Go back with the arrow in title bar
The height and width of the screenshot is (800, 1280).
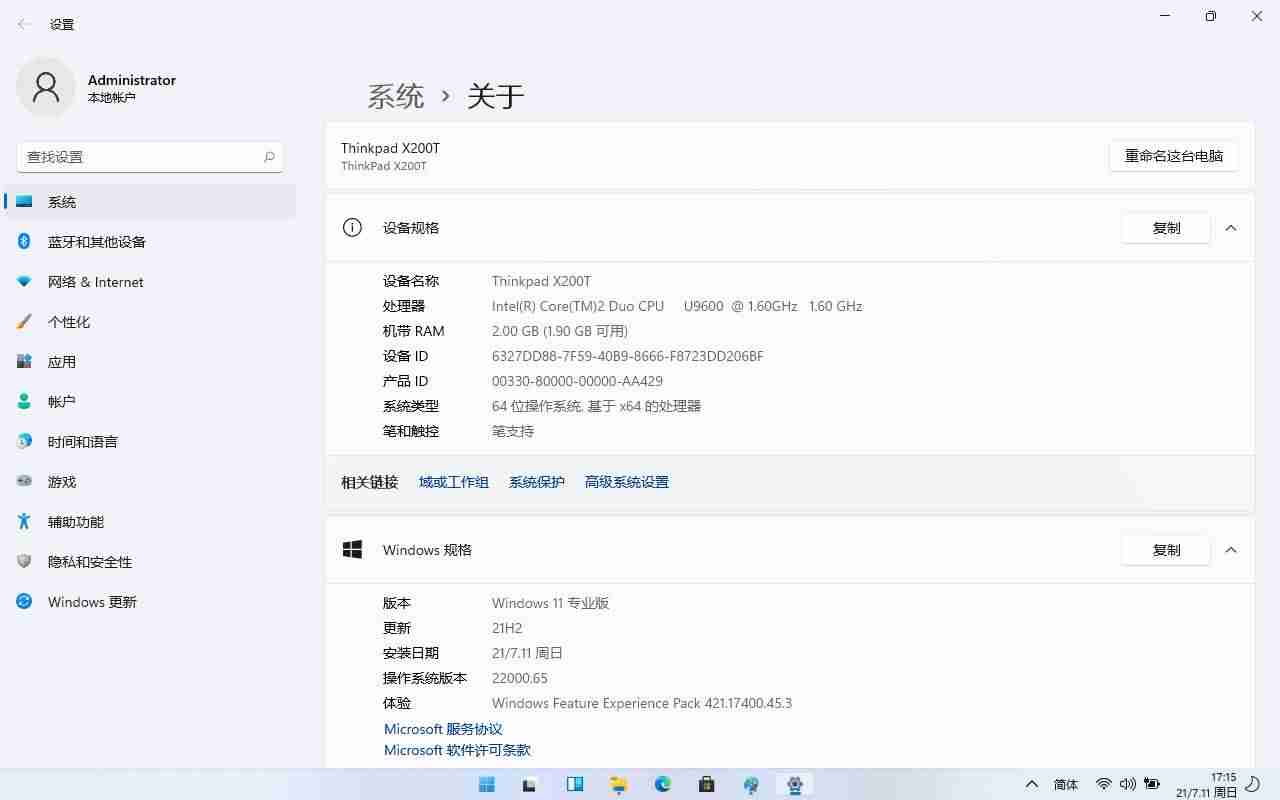25,24
